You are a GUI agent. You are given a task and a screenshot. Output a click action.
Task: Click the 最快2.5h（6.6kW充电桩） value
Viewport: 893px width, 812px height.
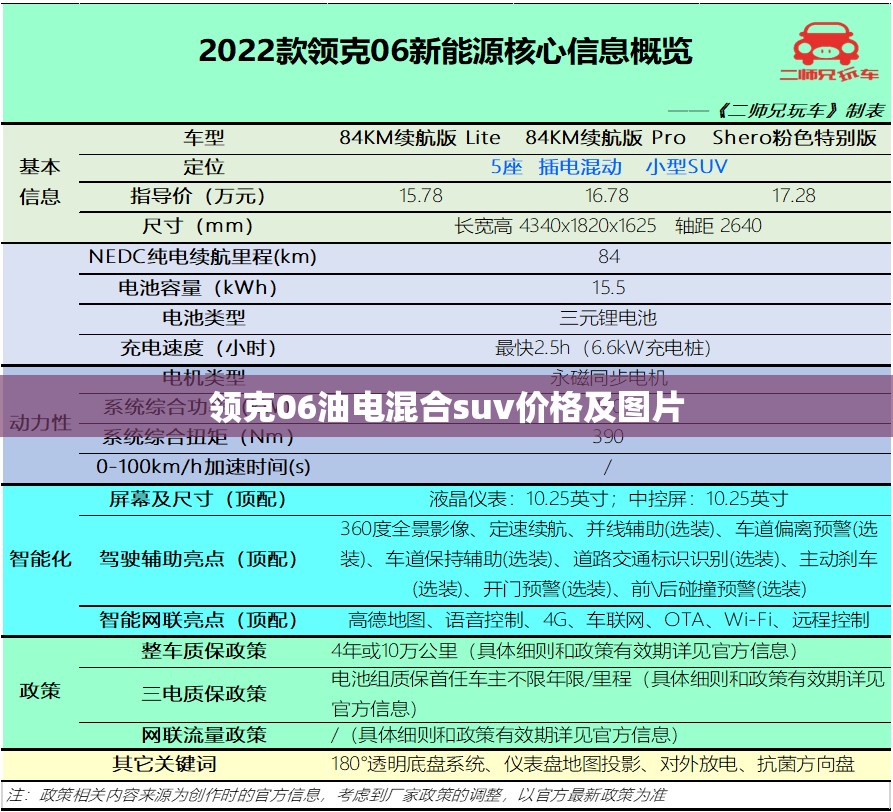pyautogui.click(x=603, y=348)
